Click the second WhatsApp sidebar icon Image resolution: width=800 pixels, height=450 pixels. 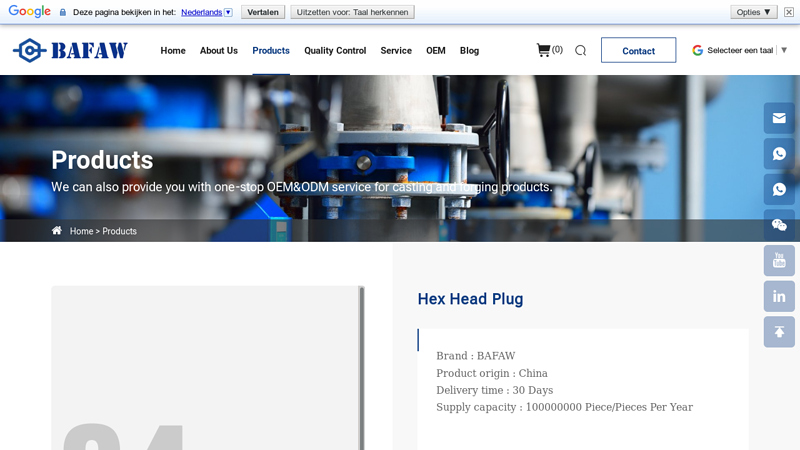coord(779,190)
